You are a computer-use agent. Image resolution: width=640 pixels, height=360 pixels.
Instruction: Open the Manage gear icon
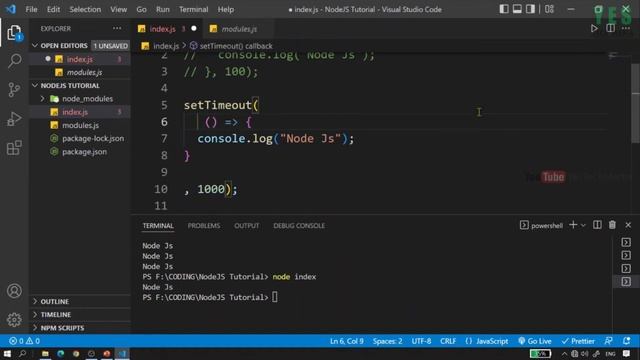[14, 320]
